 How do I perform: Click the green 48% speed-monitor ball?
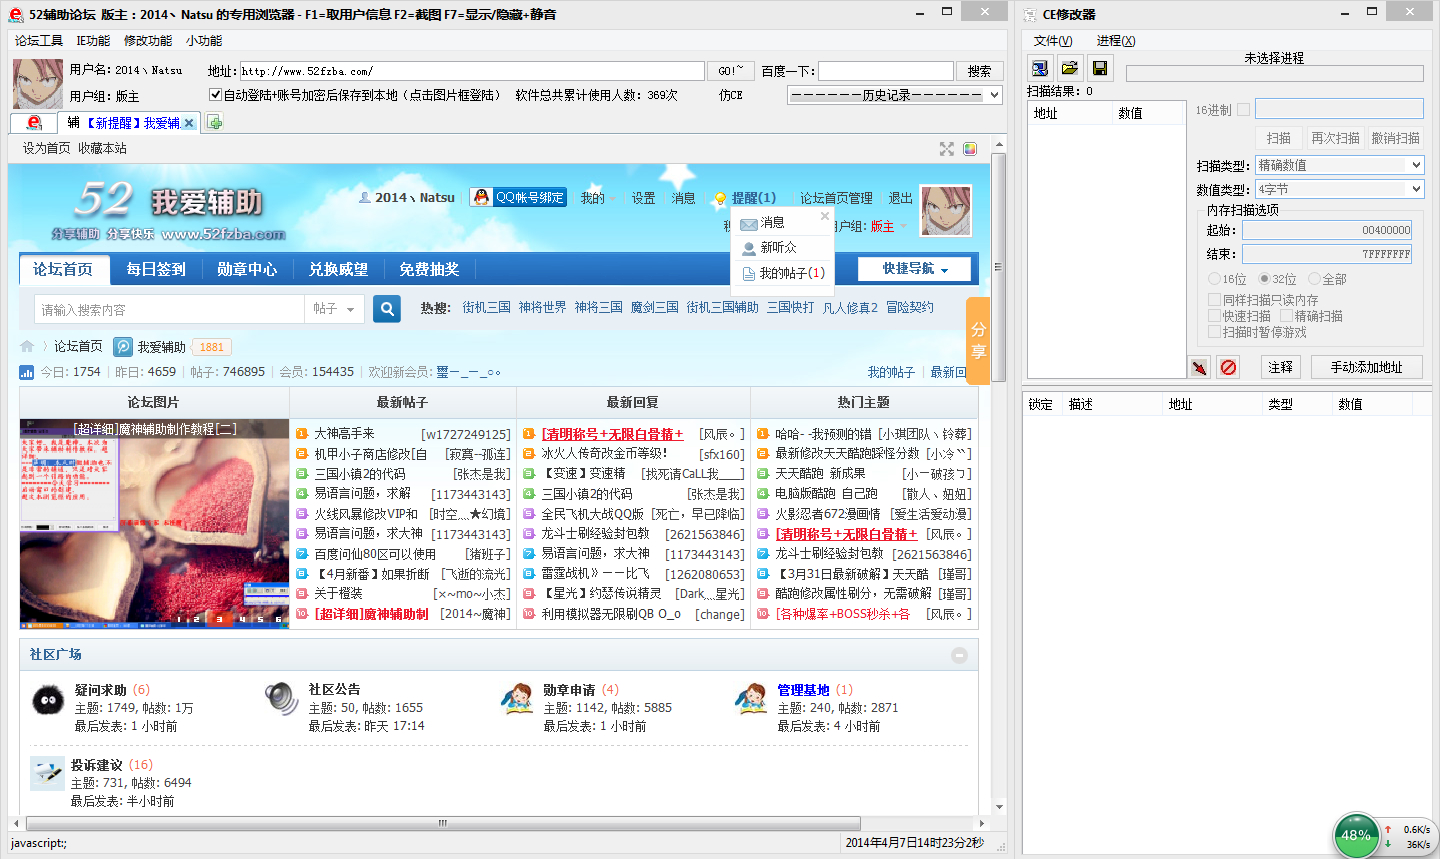1356,835
